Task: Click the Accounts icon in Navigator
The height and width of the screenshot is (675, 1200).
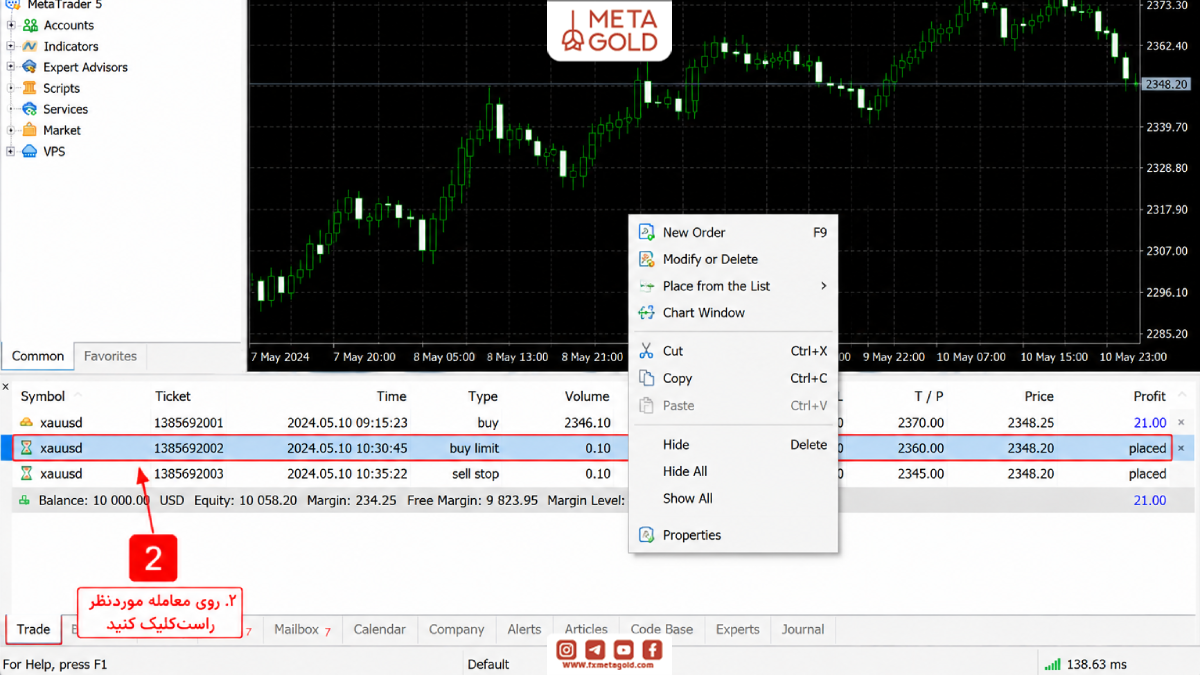Action: click(30, 25)
